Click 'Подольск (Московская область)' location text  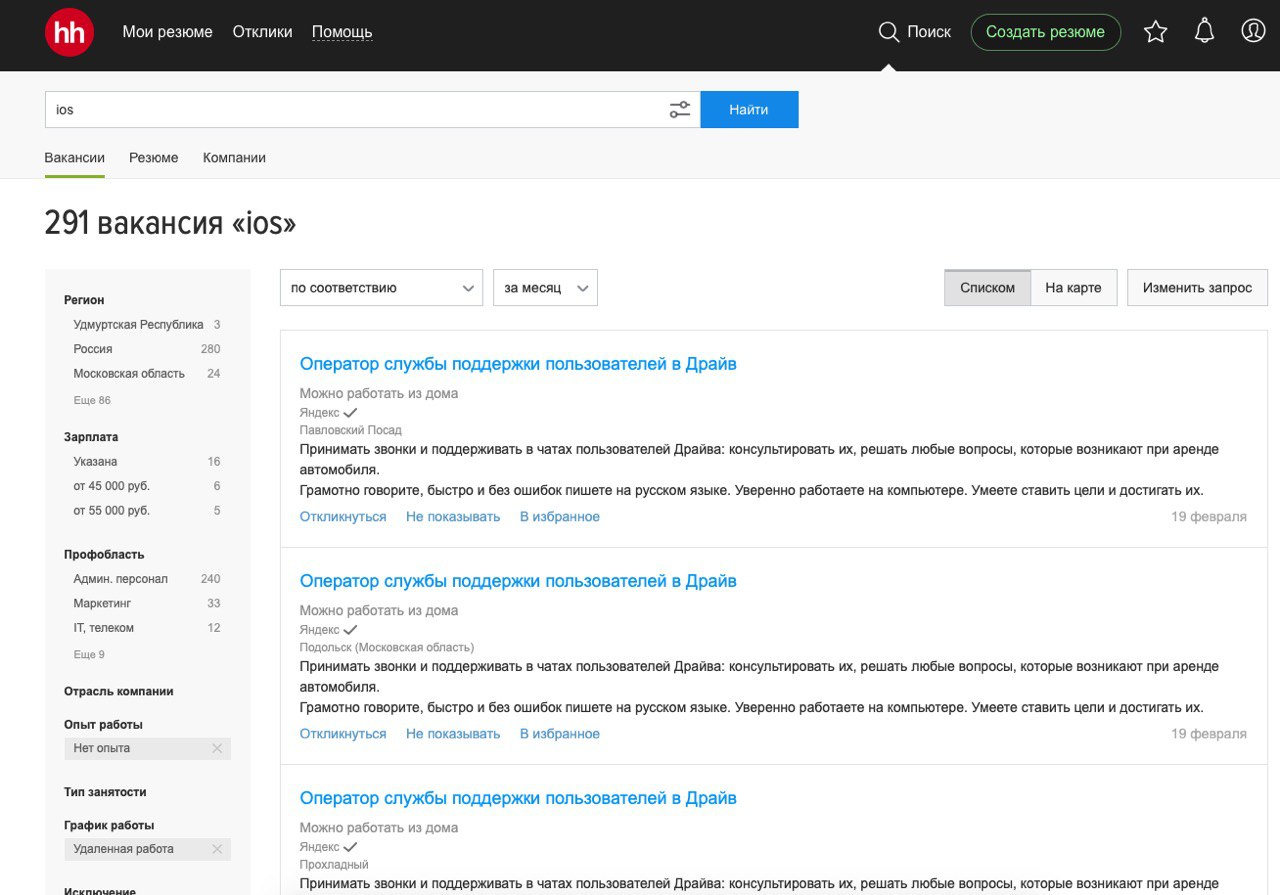[x=387, y=647]
